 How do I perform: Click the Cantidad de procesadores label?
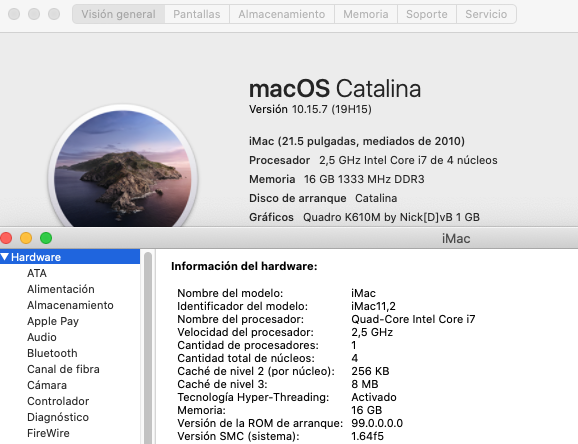tap(248, 345)
